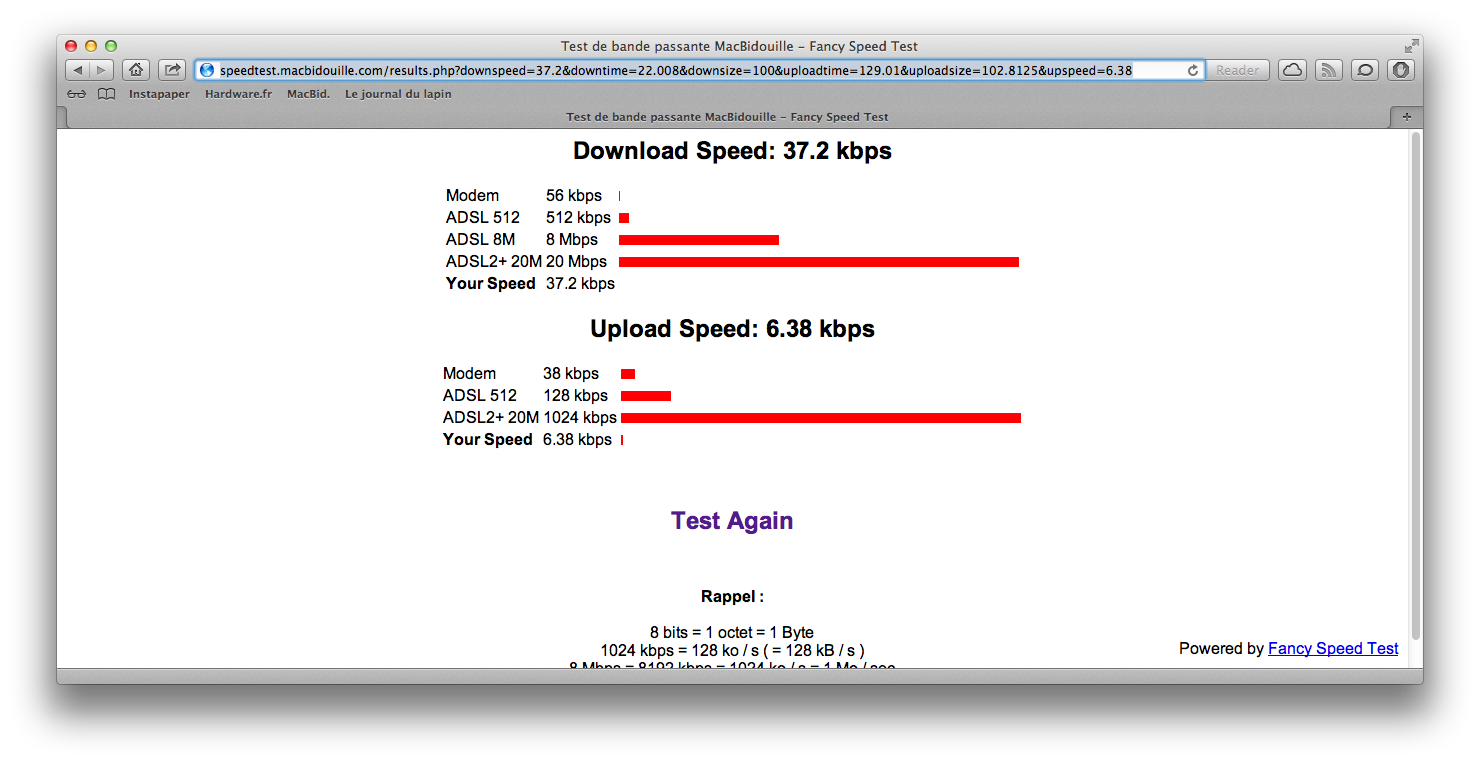This screenshot has height=763, width=1480.
Task: Reload the page with the refresh icon
Action: point(1192,70)
